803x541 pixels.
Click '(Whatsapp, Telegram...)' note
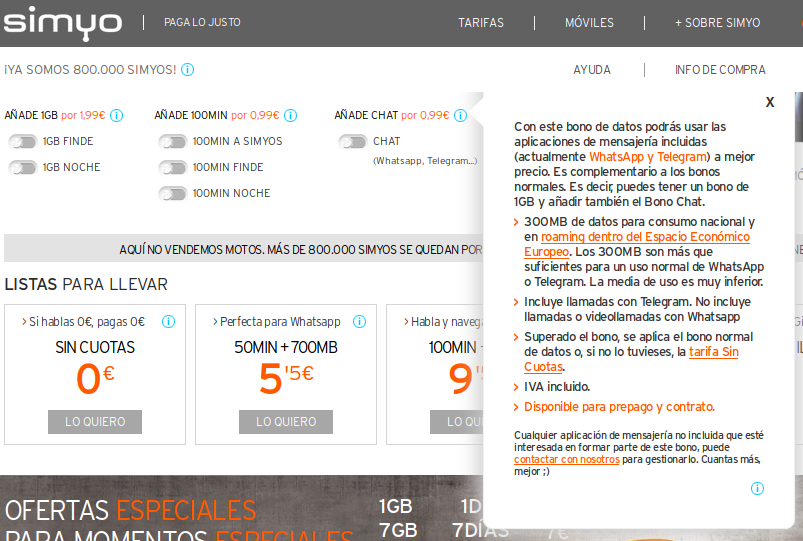(425, 161)
